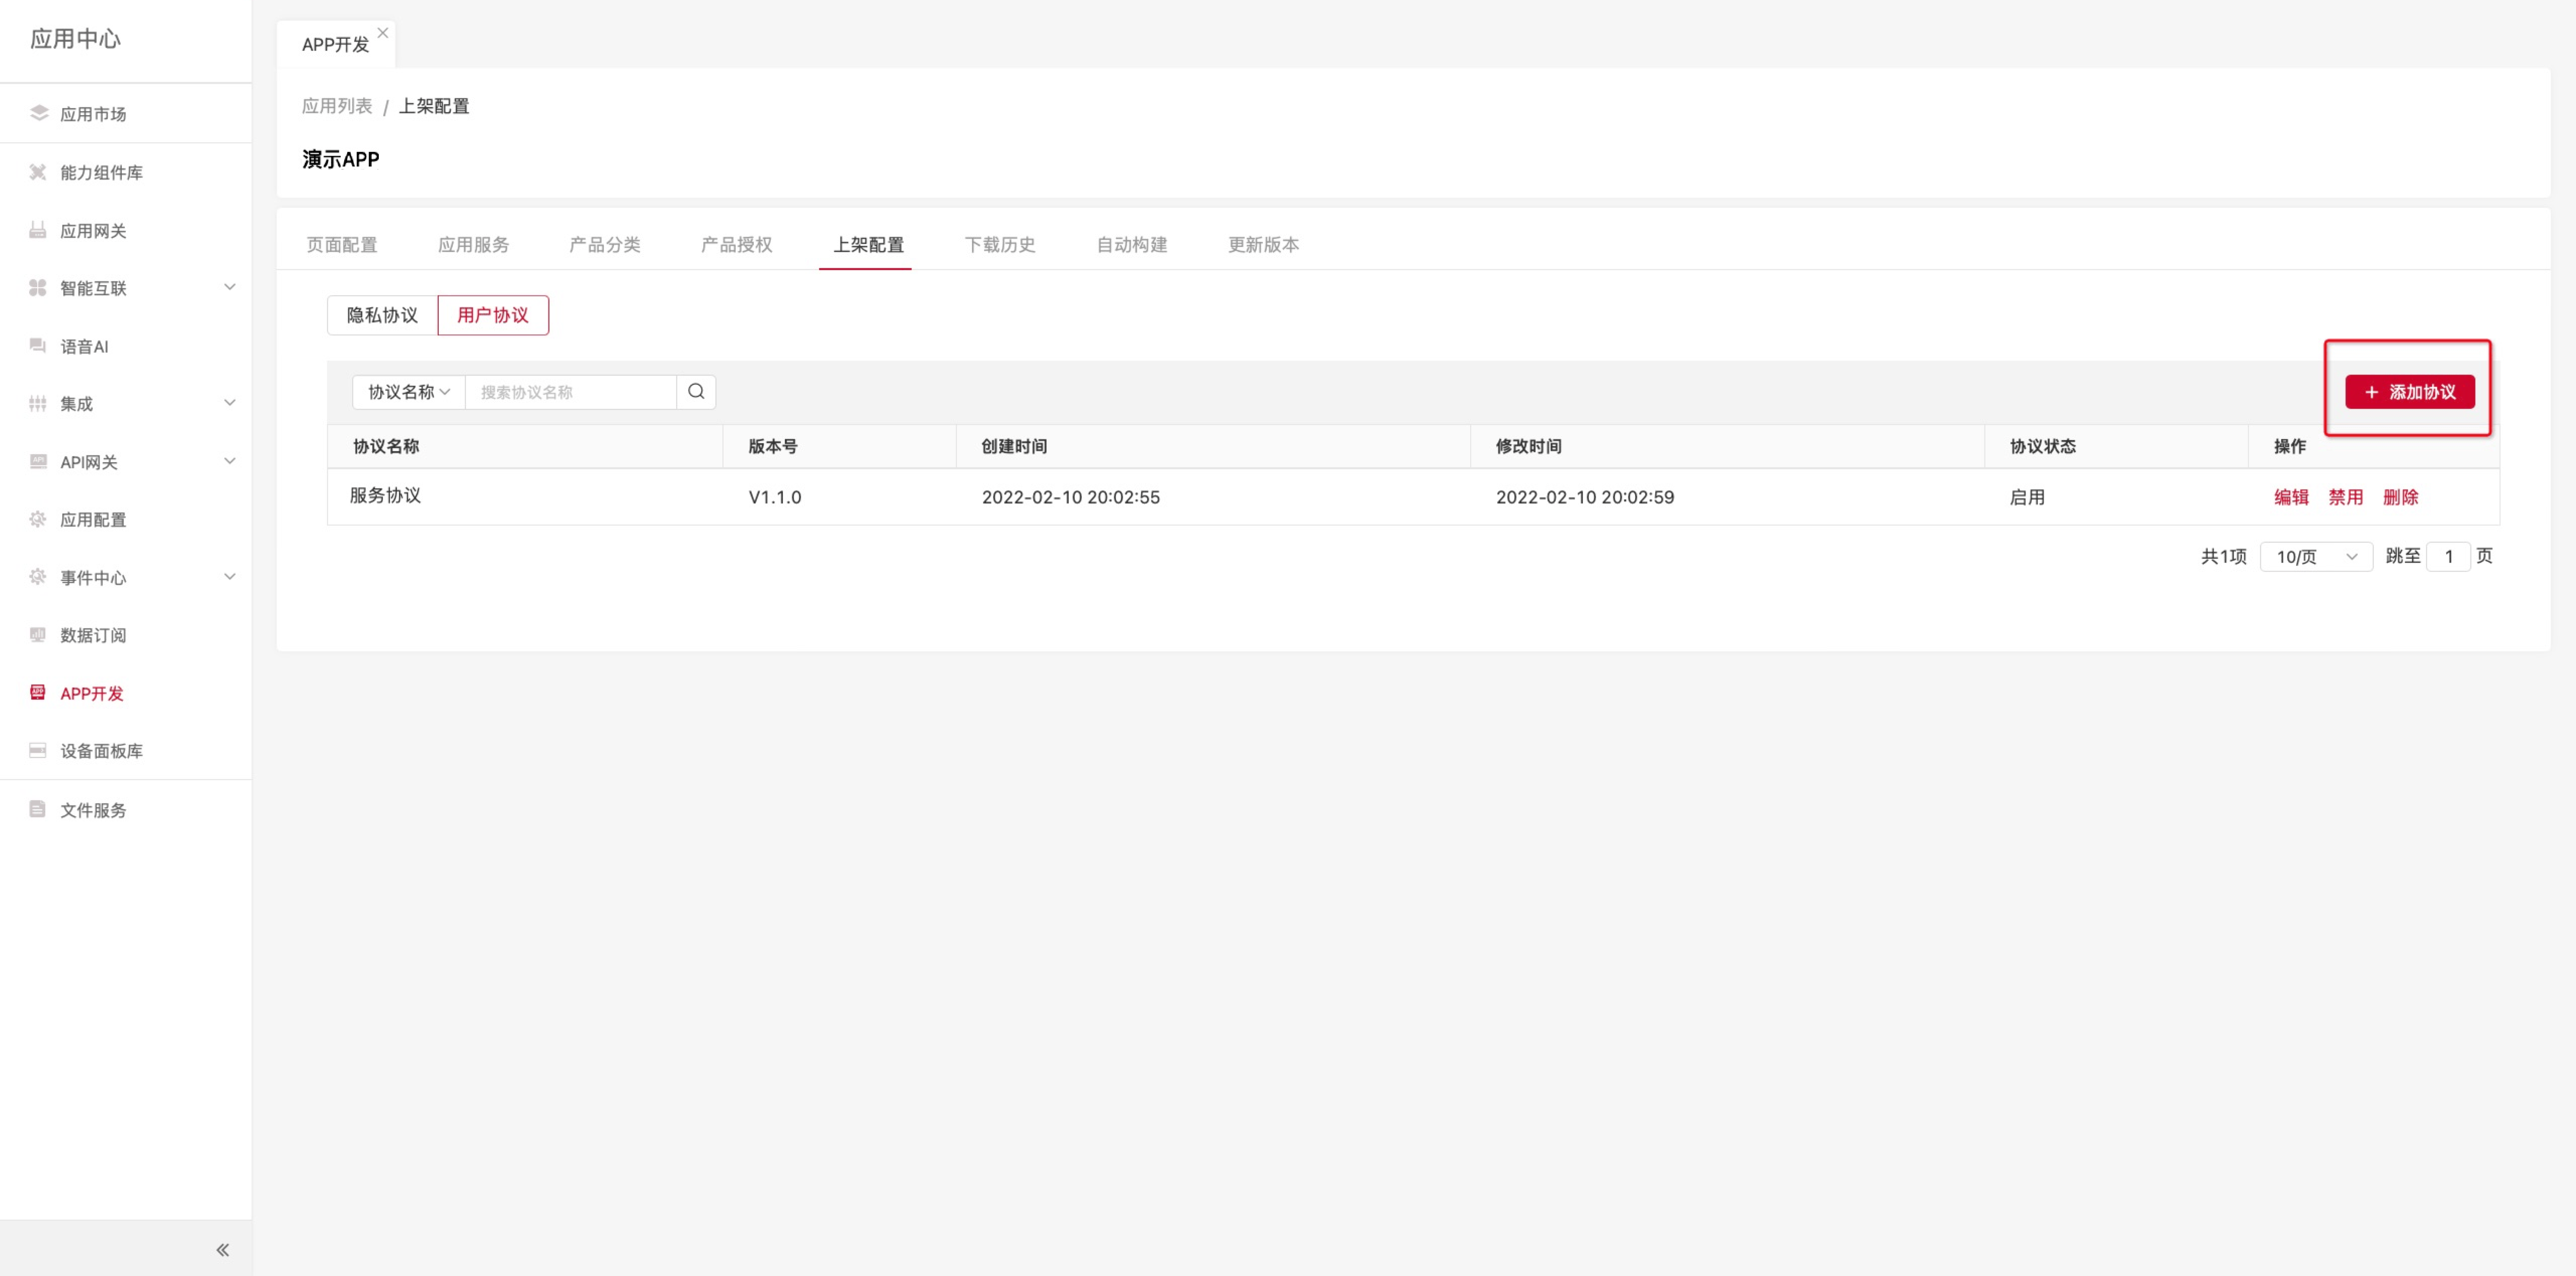Open 应用市场 sidebar icon
Screen dimensions: 2576x1276
[x=39, y=113]
